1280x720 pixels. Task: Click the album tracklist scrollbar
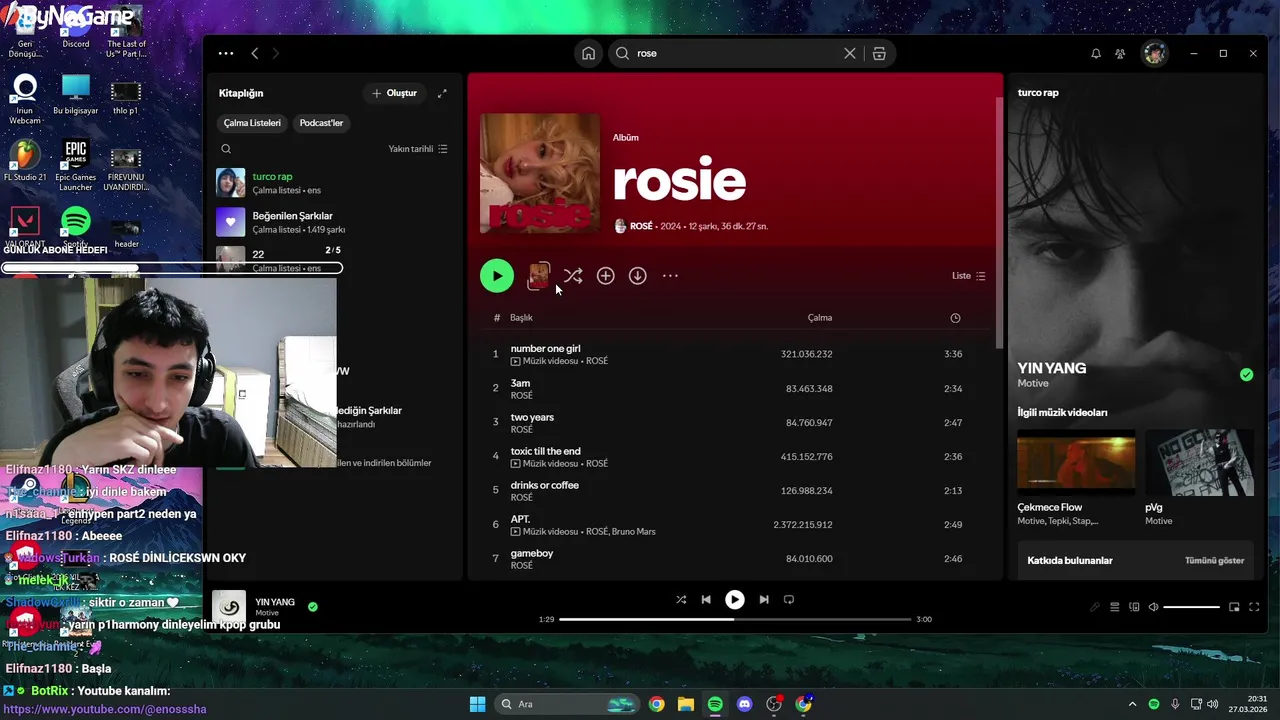click(999, 222)
